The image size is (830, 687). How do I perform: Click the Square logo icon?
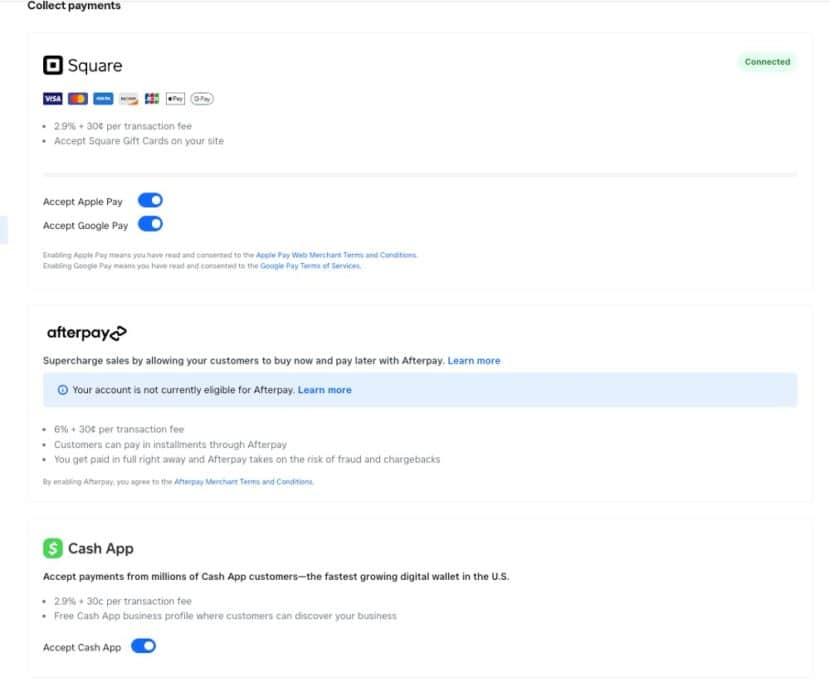coord(52,66)
